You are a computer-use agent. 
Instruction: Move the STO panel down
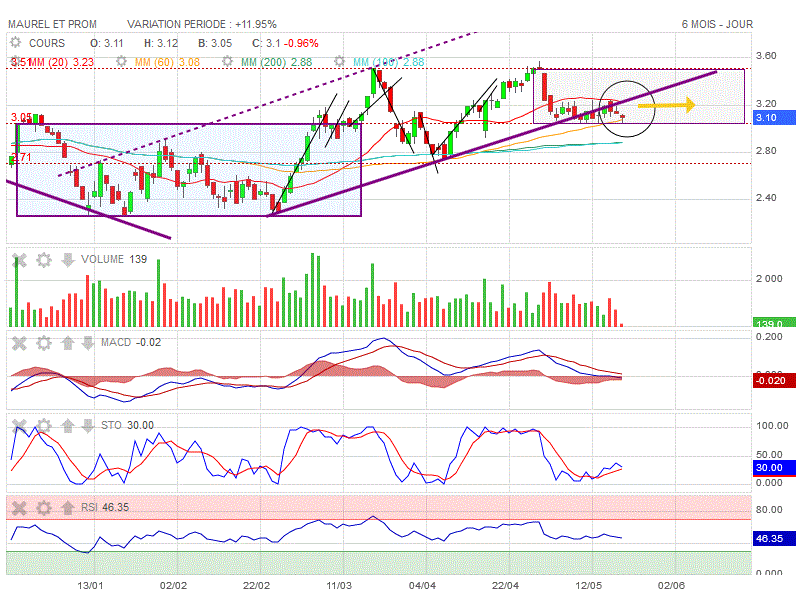tap(88, 426)
